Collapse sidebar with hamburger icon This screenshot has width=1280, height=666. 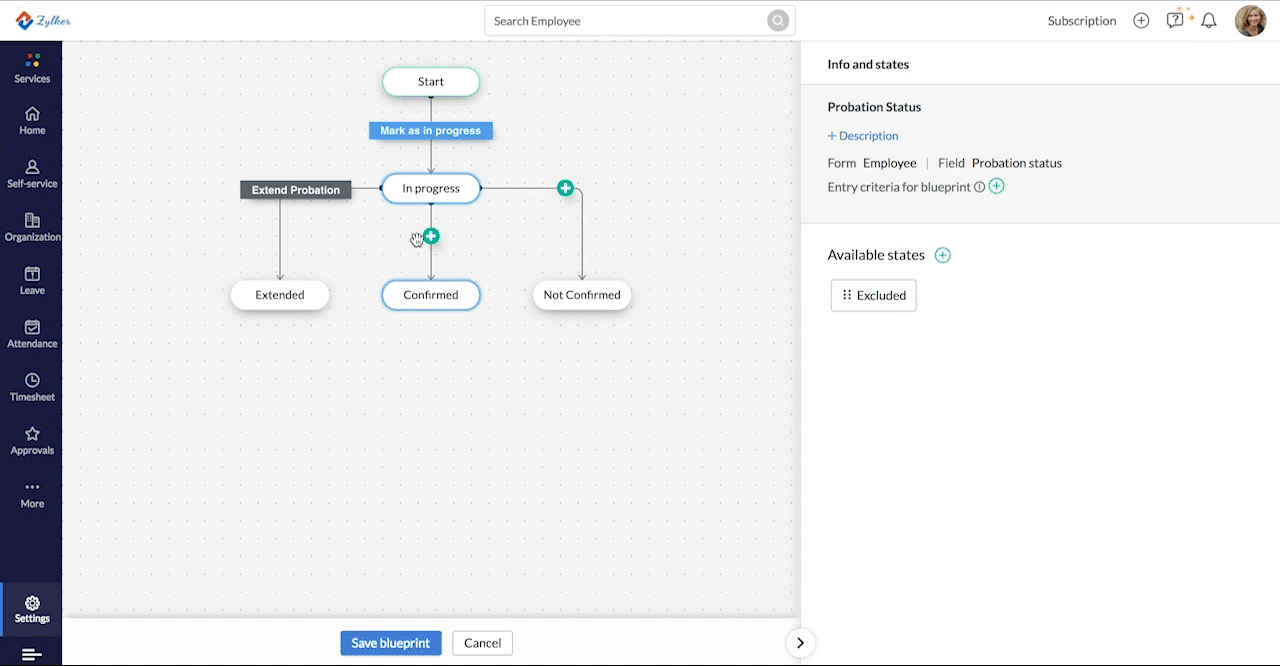click(31, 655)
